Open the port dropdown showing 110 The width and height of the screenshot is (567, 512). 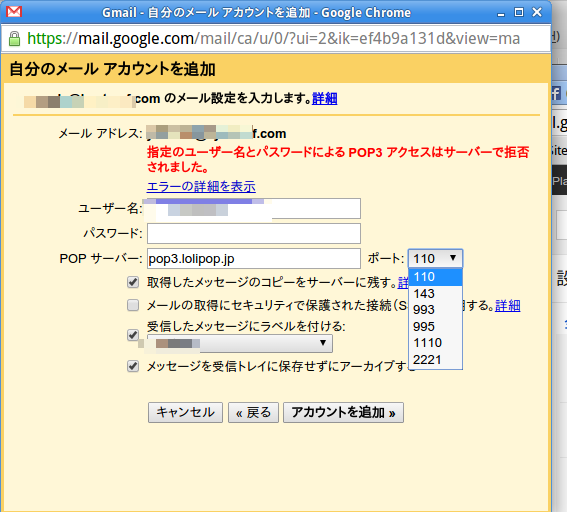[435, 259]
